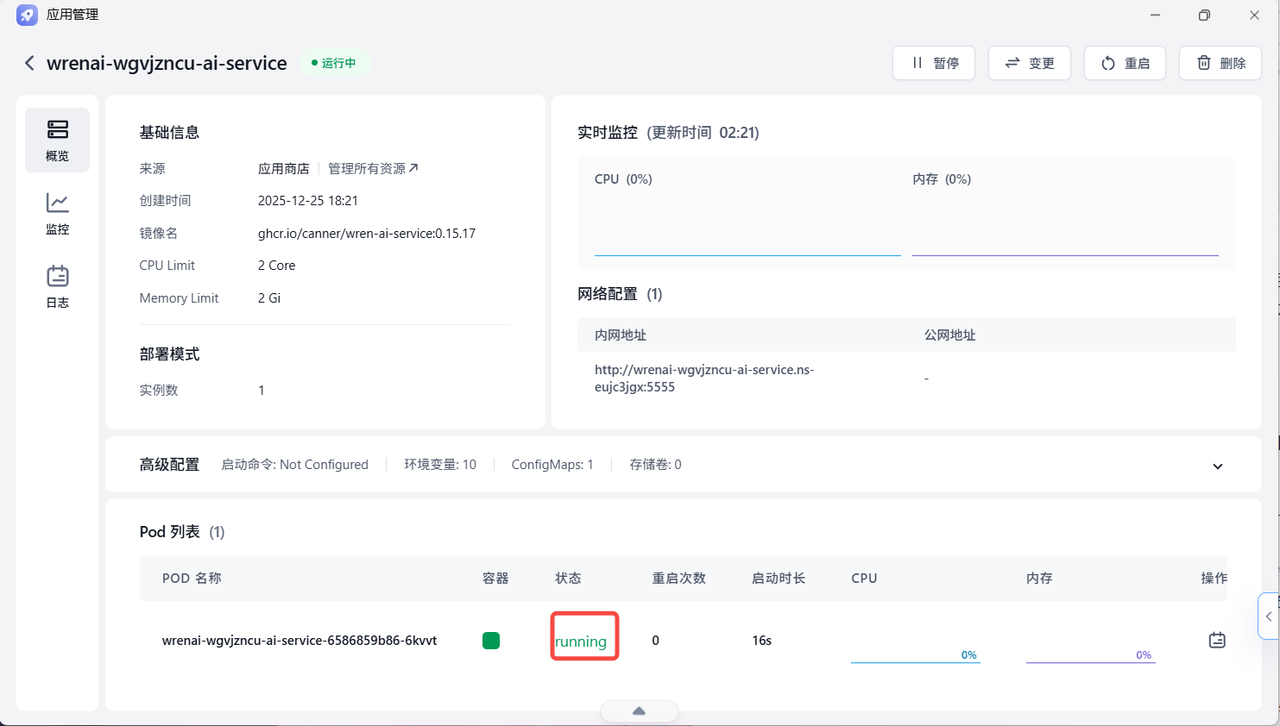Click the title wrenai-wgvjzncu-ai-service

[x=167, y=63]
